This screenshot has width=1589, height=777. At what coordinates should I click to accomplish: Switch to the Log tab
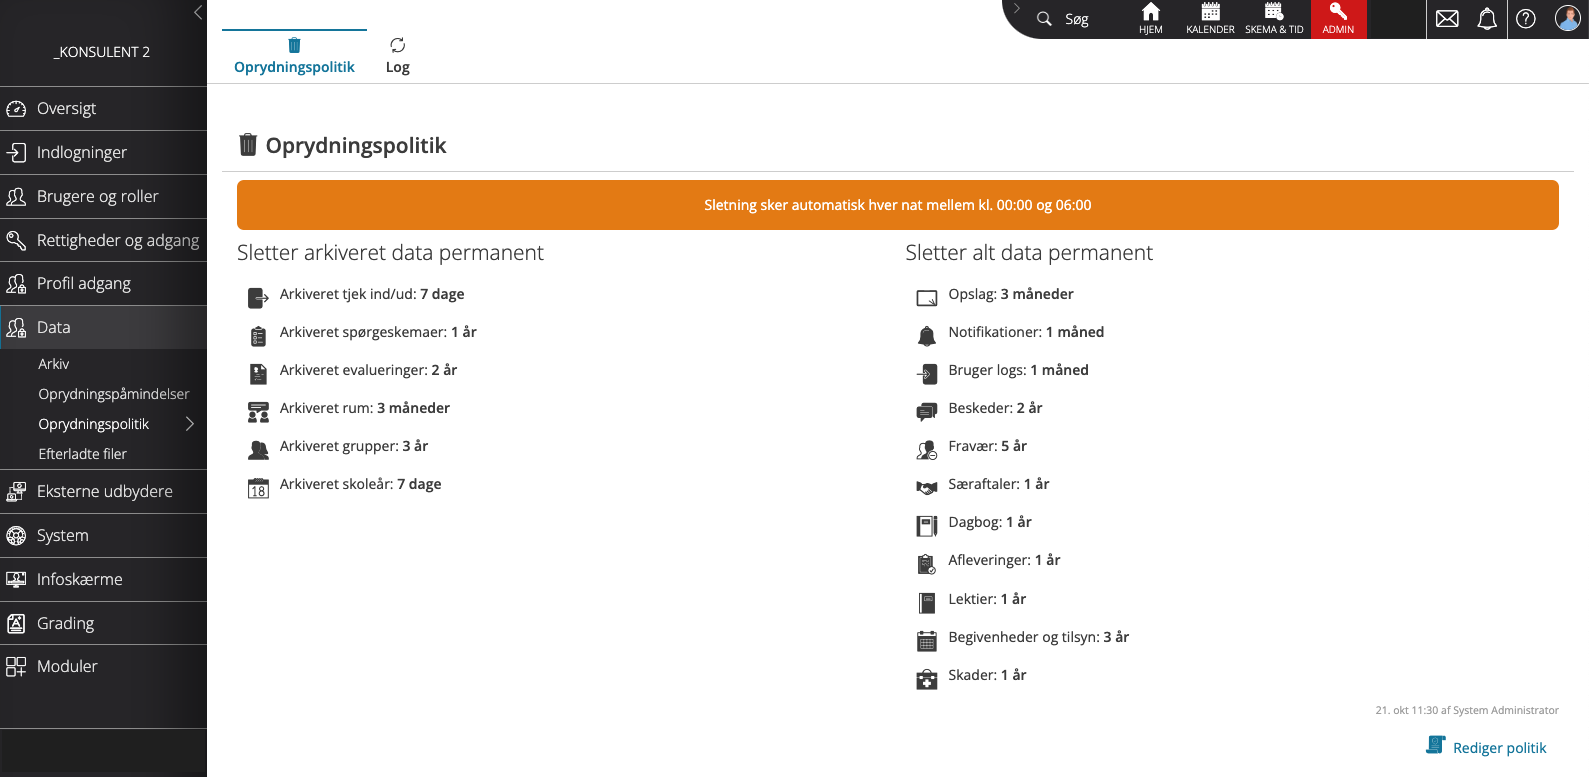point(398,56)
